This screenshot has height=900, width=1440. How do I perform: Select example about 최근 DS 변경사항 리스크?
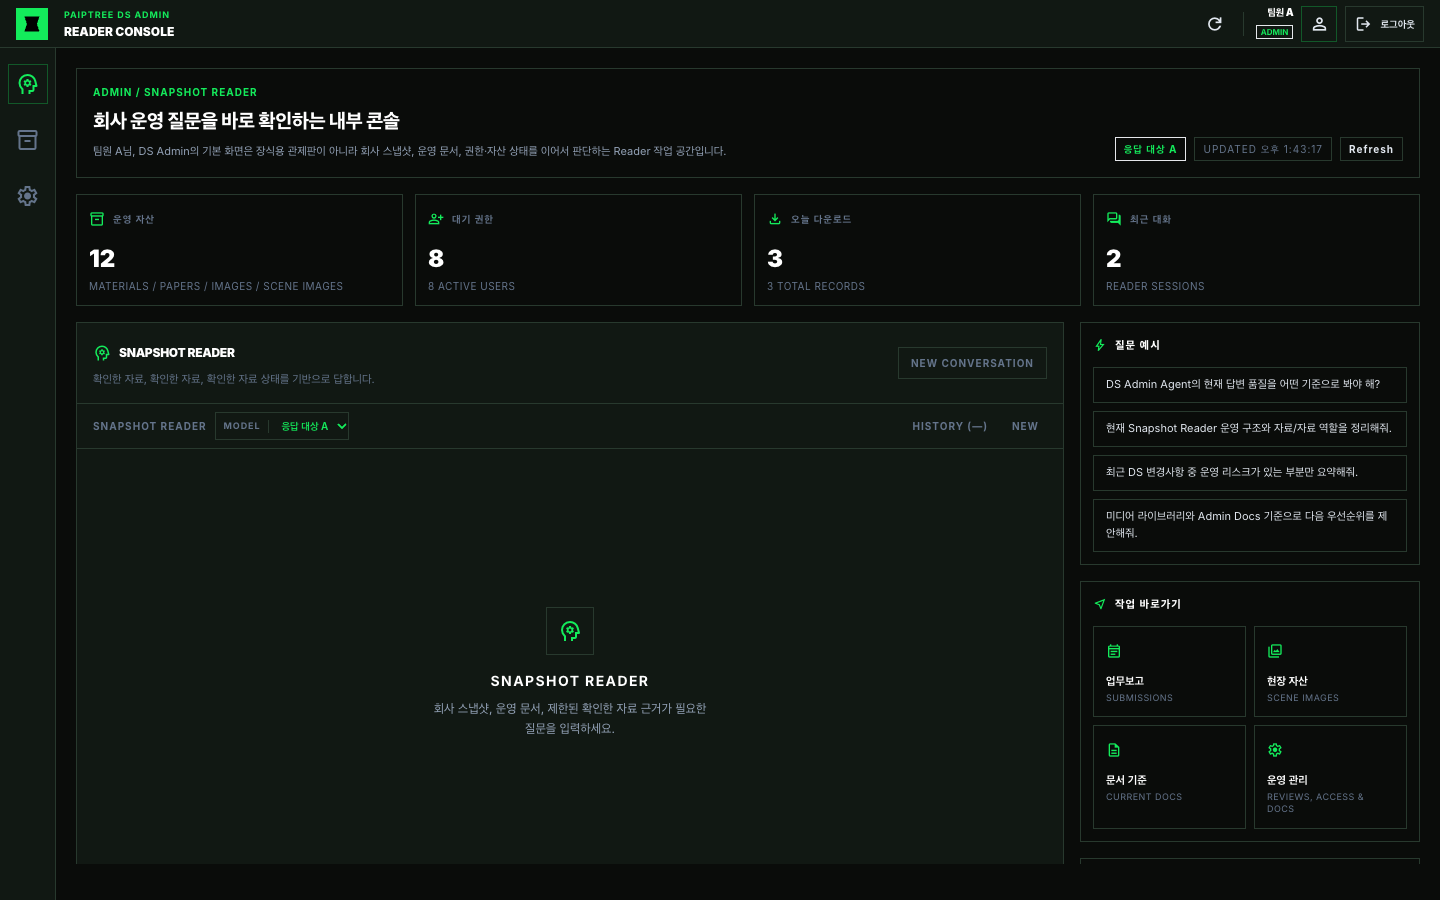[1250, 473]
